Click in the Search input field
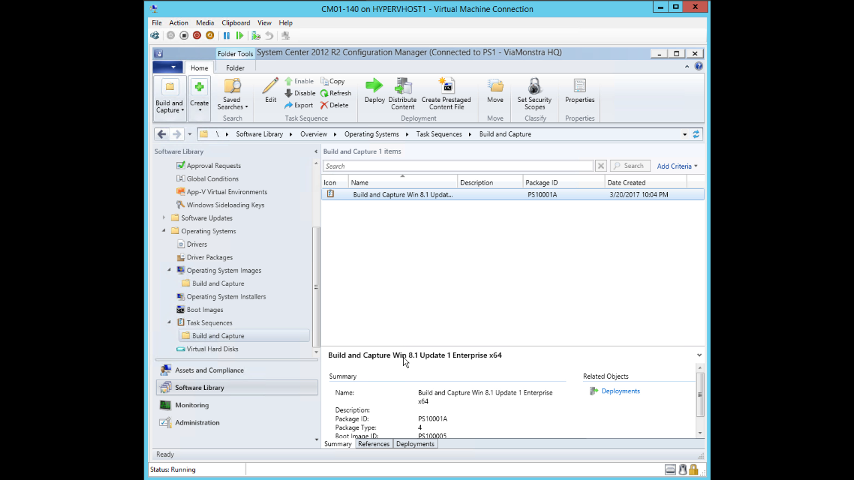 pos(458,166)
